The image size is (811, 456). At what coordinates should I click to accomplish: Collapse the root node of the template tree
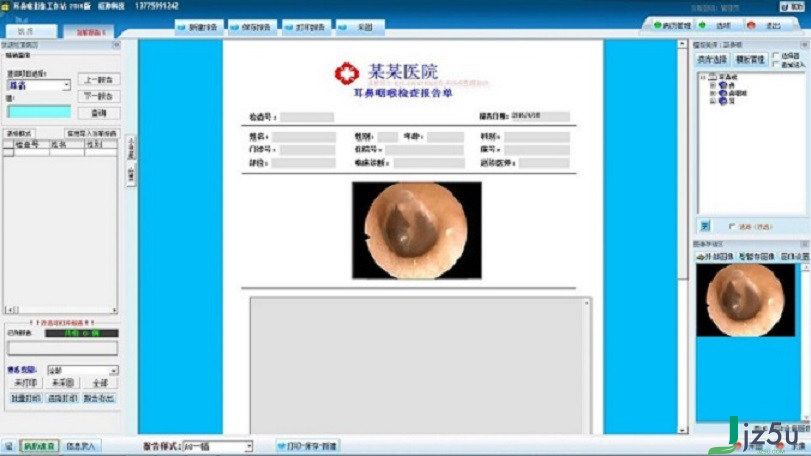tap(703, 78)
